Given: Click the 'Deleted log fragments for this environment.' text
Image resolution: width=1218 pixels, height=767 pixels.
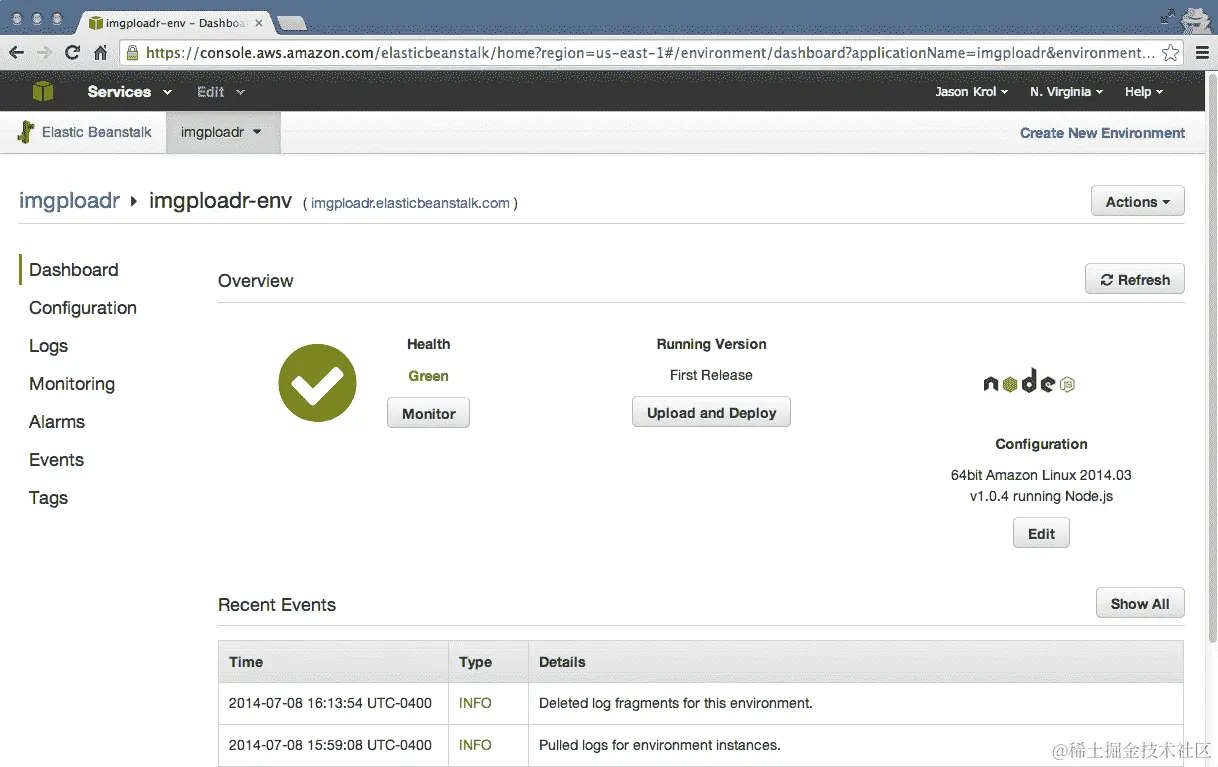Looking at the screenshot, I should pyautogui.click(x=675, y=703).
